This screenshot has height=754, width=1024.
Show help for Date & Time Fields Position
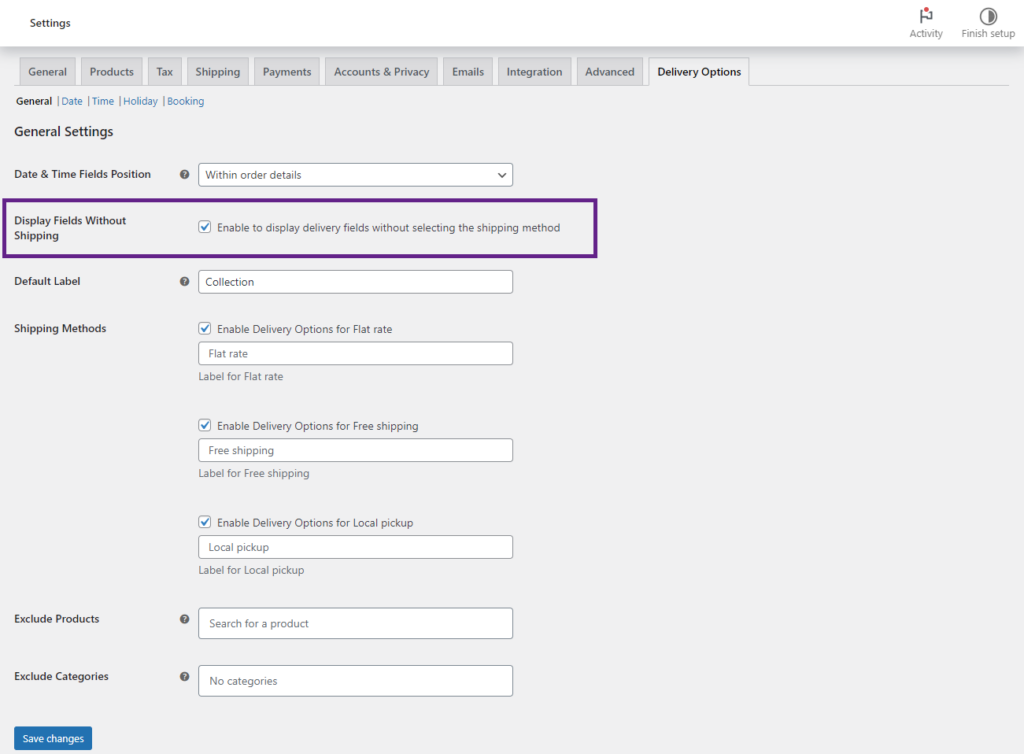click(184, 174)
